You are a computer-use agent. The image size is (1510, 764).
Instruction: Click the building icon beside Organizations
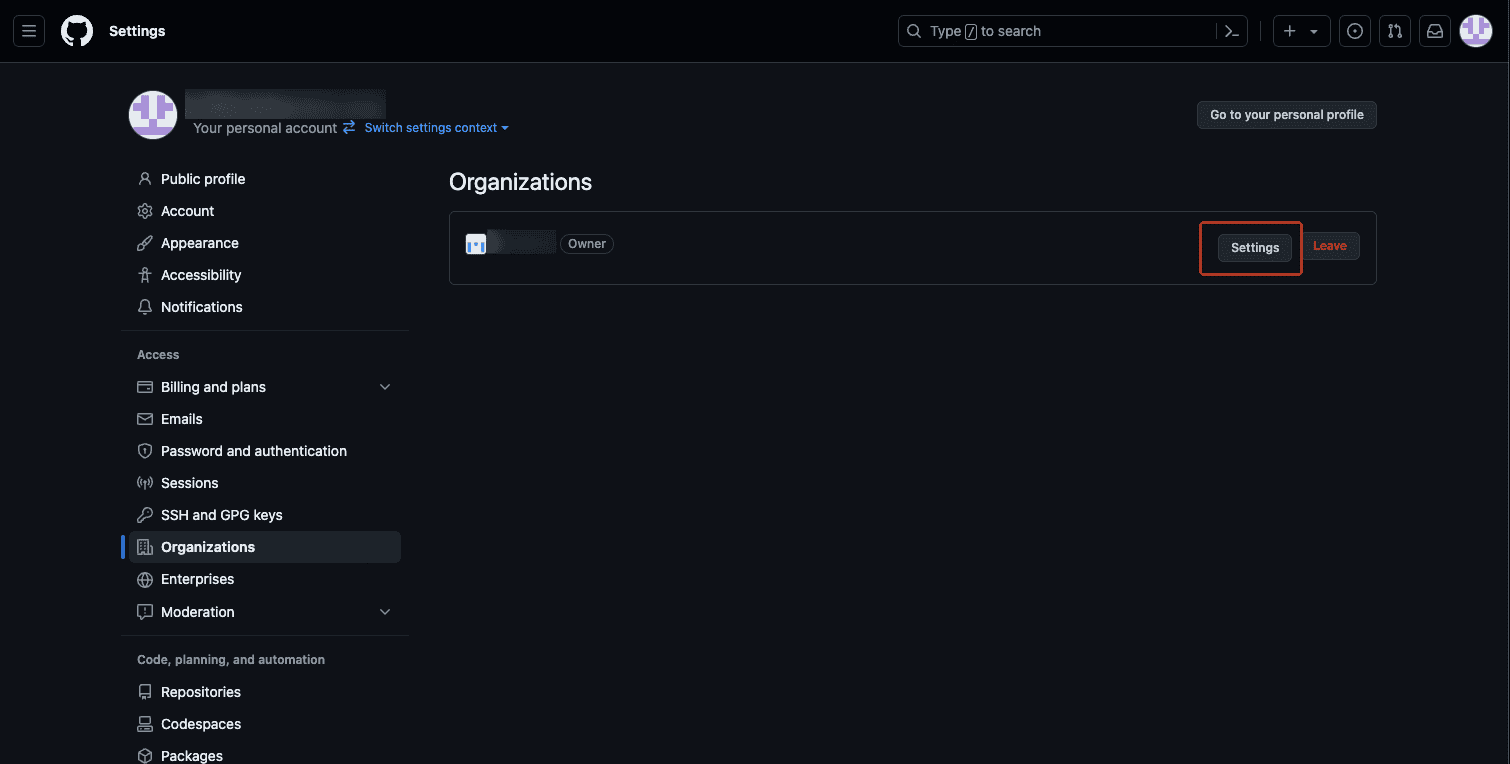tap(145, 547)
